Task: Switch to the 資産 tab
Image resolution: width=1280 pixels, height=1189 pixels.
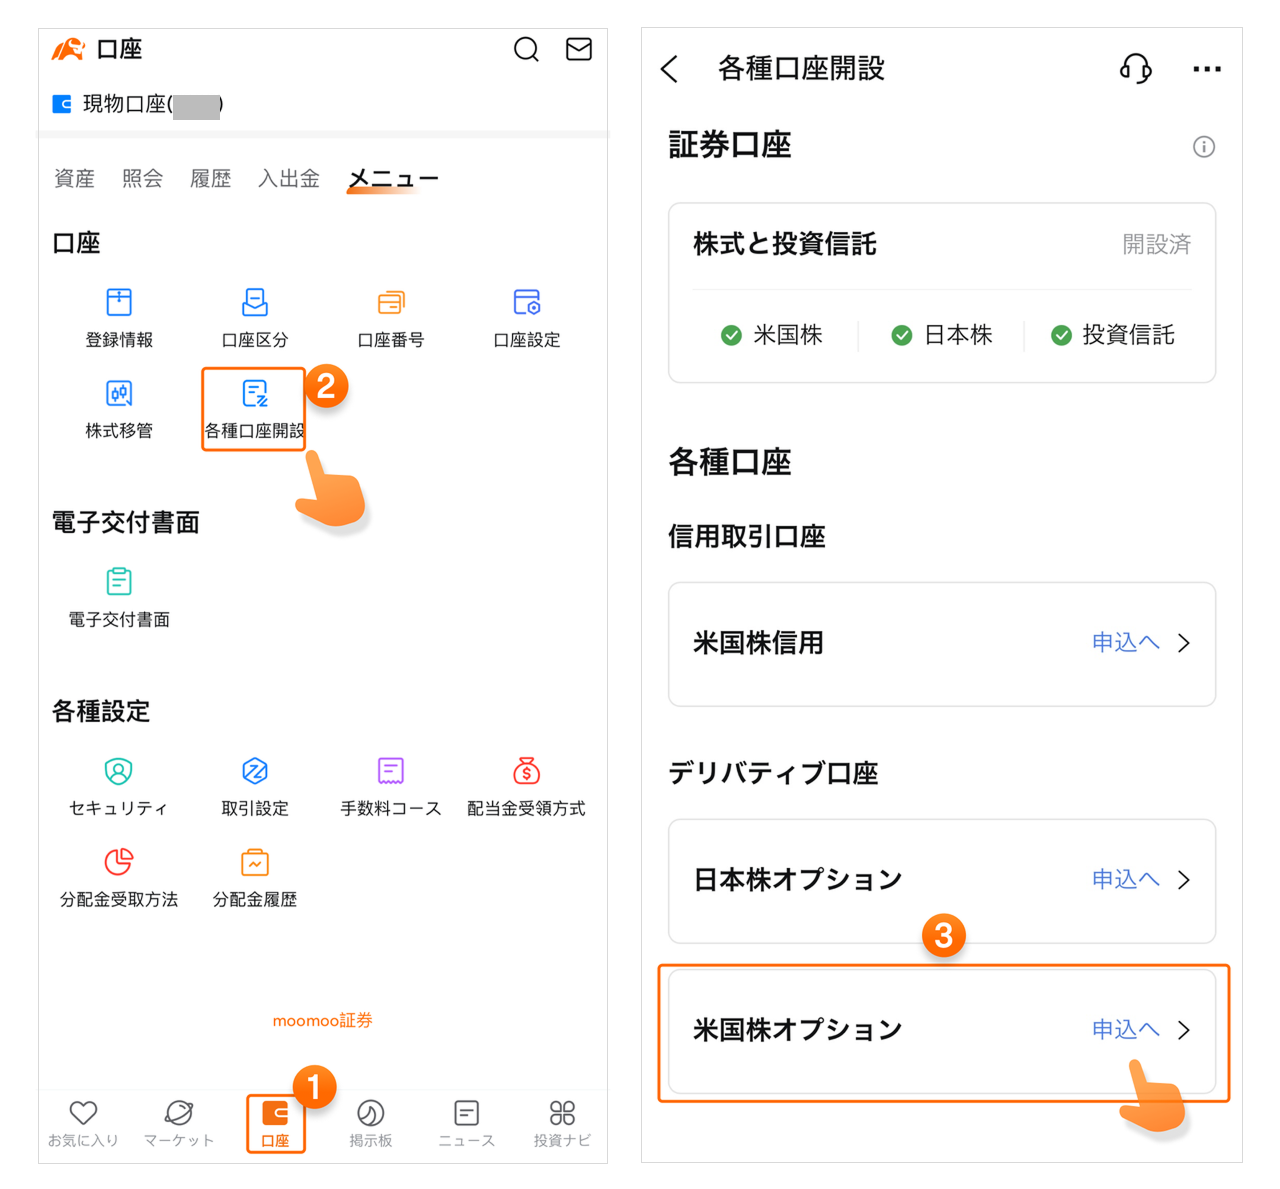Action: coord(73,178)
